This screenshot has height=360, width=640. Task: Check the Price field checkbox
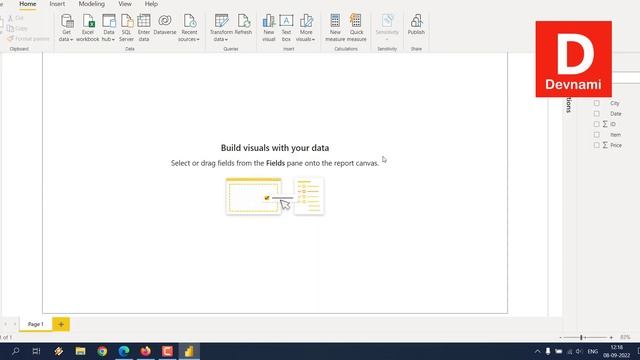[597, 145]
